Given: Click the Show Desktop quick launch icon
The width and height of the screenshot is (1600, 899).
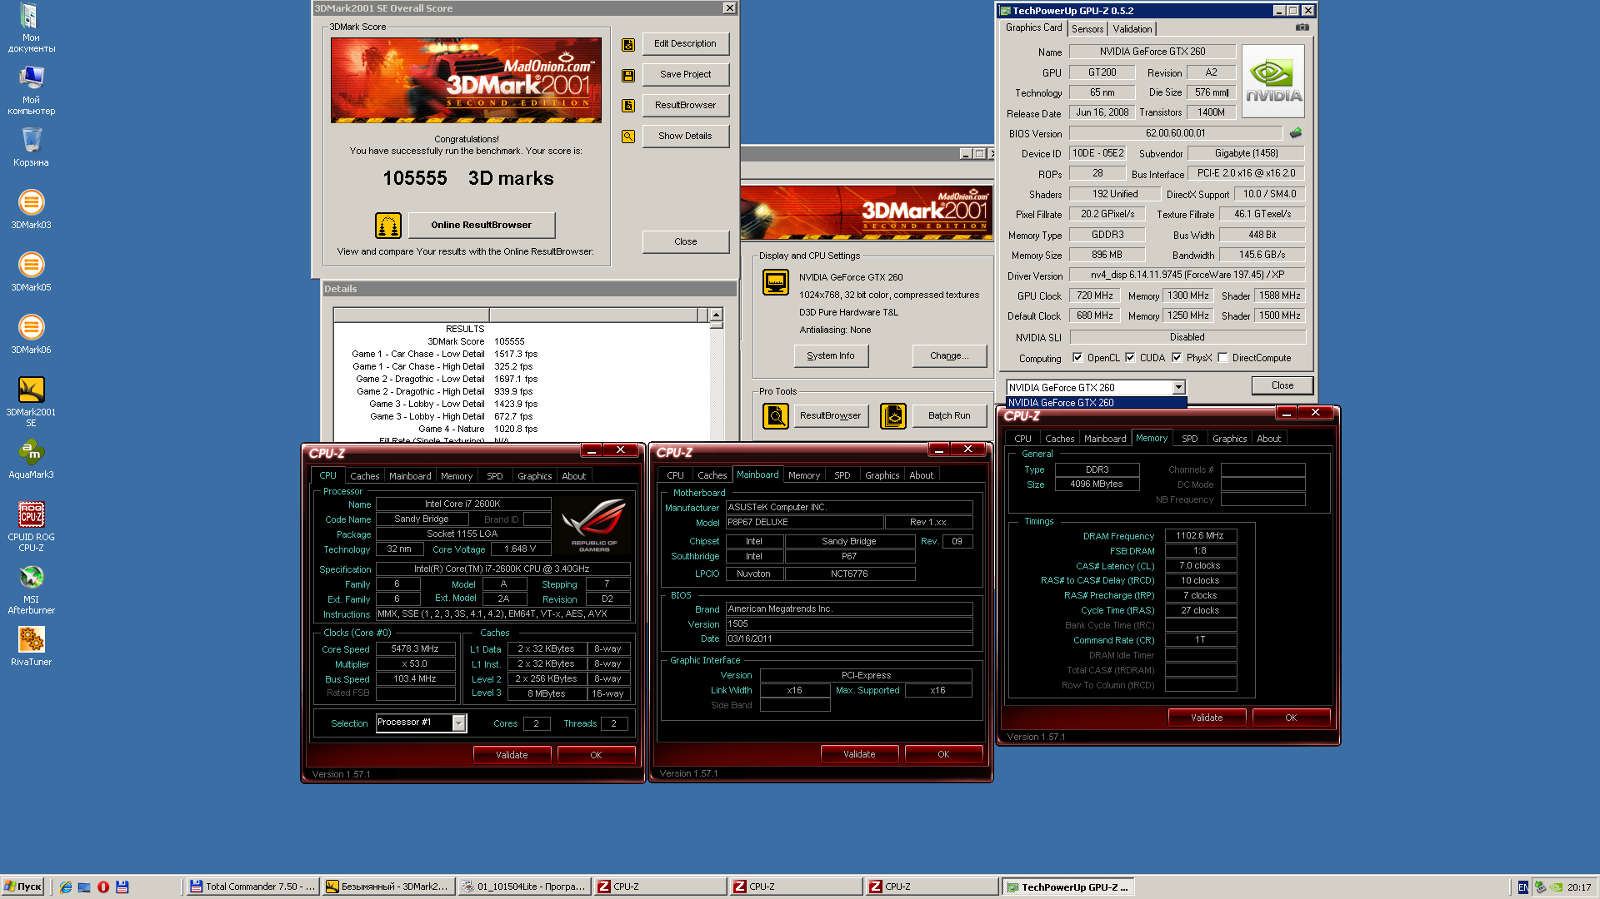Looking at the screenshot, I should click(x=84, y=887).
